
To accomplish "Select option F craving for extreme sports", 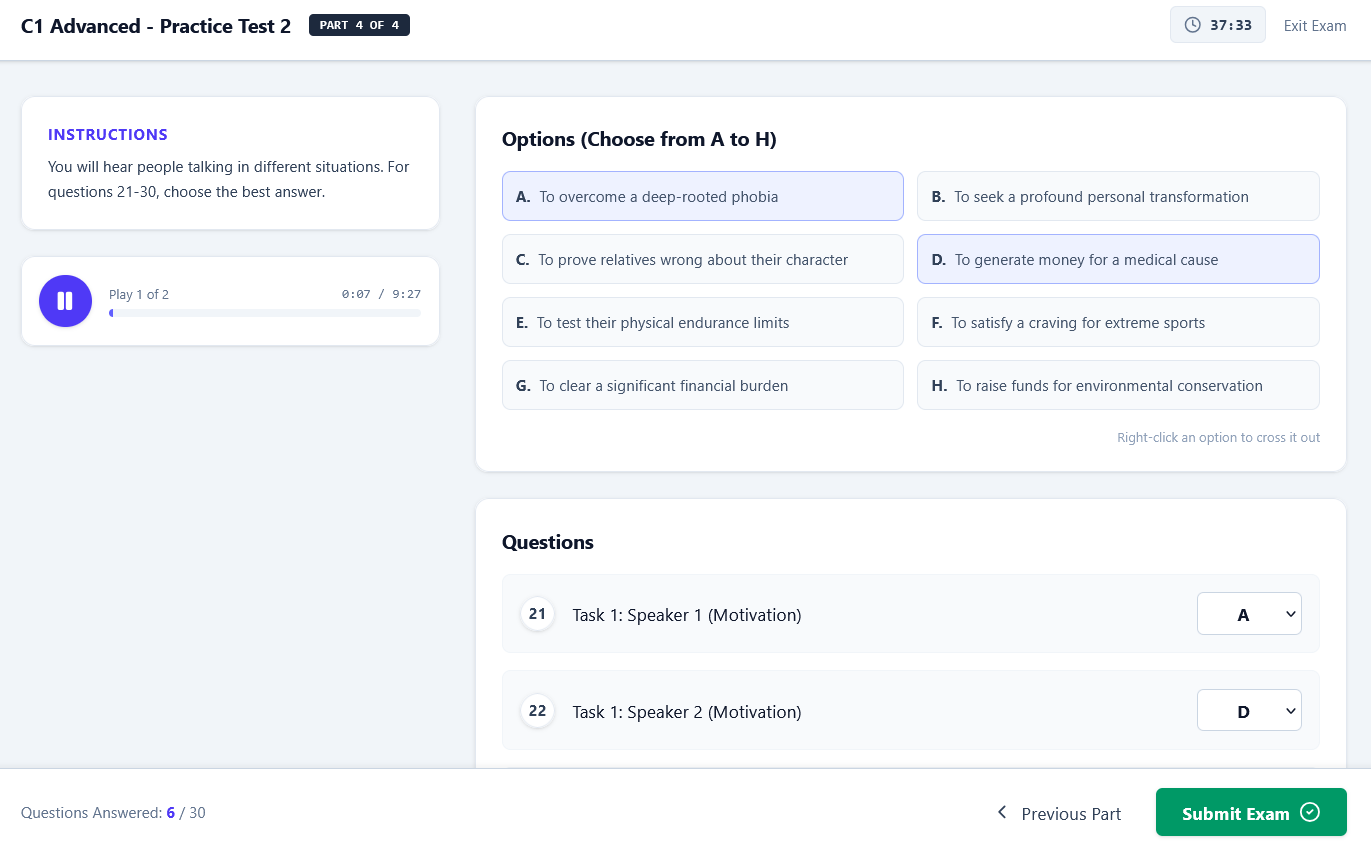I will [1118, 322].
